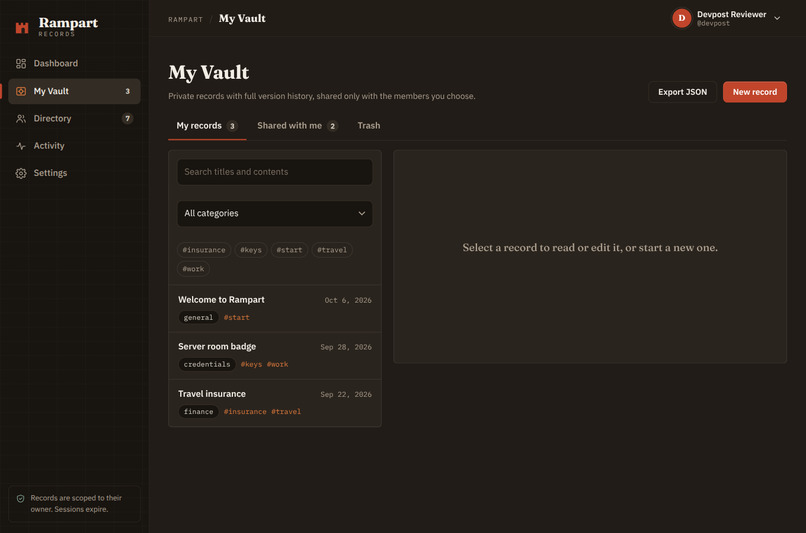Open the Travel insurance record
Viewport: 806px width, 533px height.
275,403
